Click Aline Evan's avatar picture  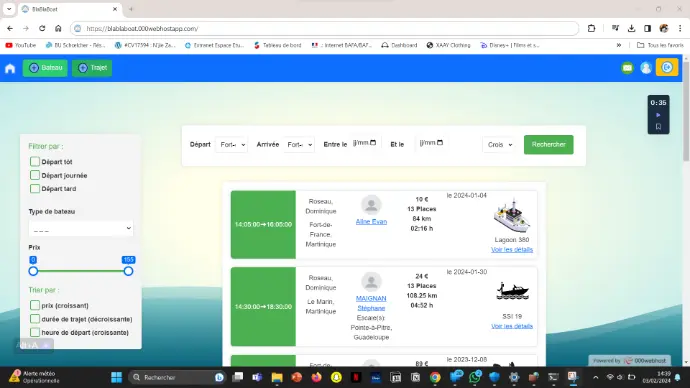click(371, 205)
